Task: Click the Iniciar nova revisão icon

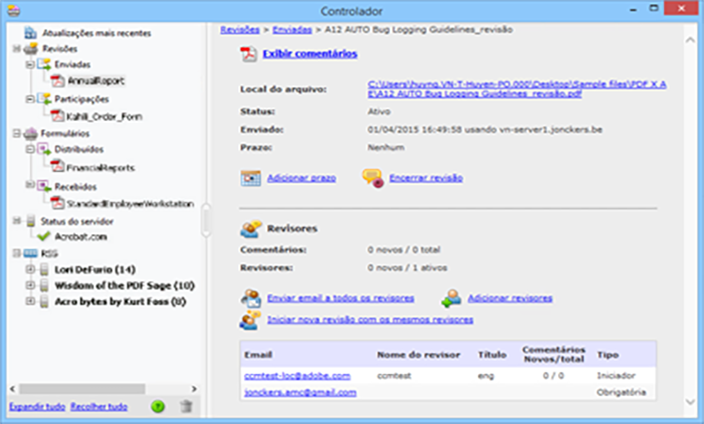Action: click(250, 320)
